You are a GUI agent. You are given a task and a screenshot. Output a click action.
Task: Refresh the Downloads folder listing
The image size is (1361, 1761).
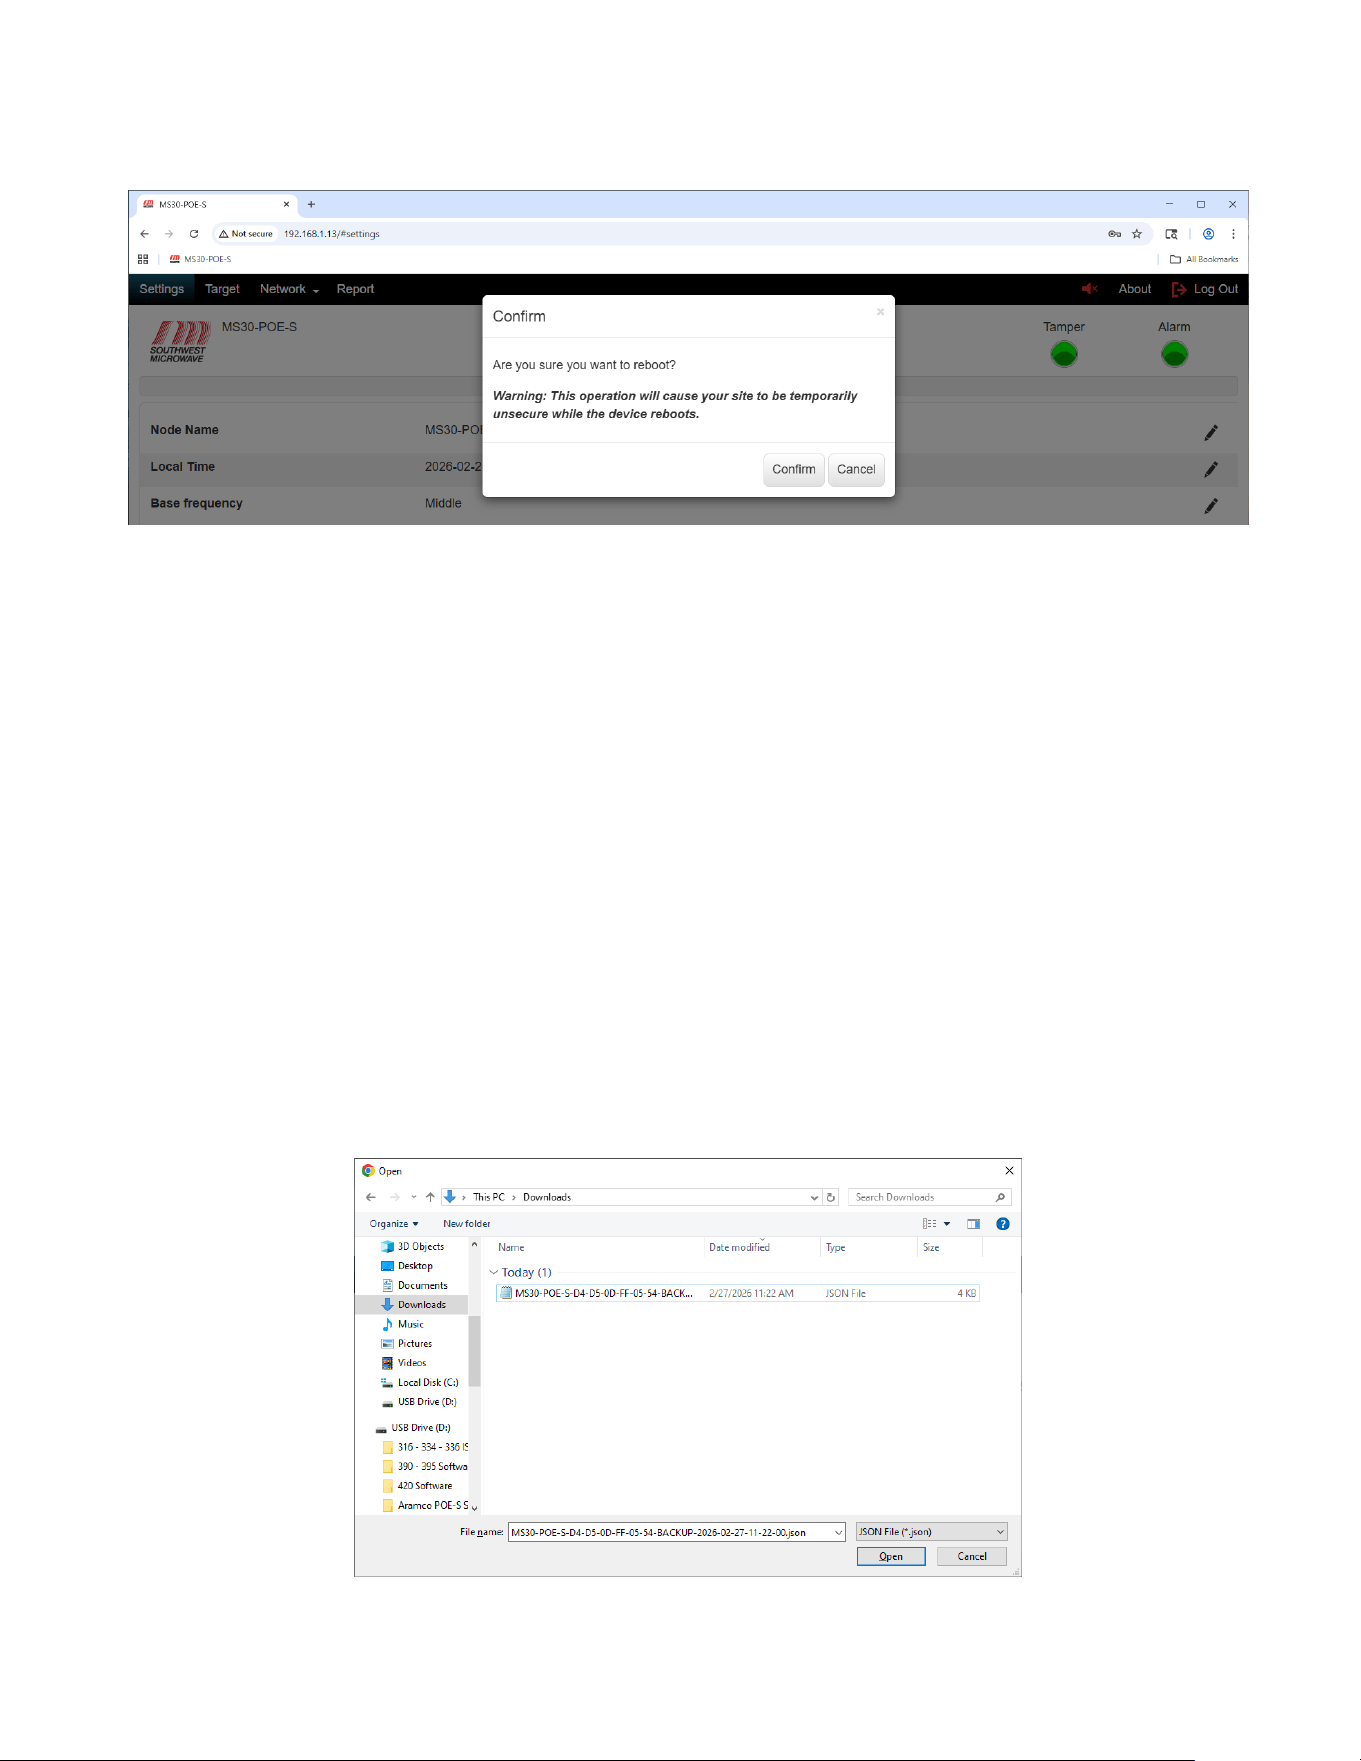(x=831, y=1197)
